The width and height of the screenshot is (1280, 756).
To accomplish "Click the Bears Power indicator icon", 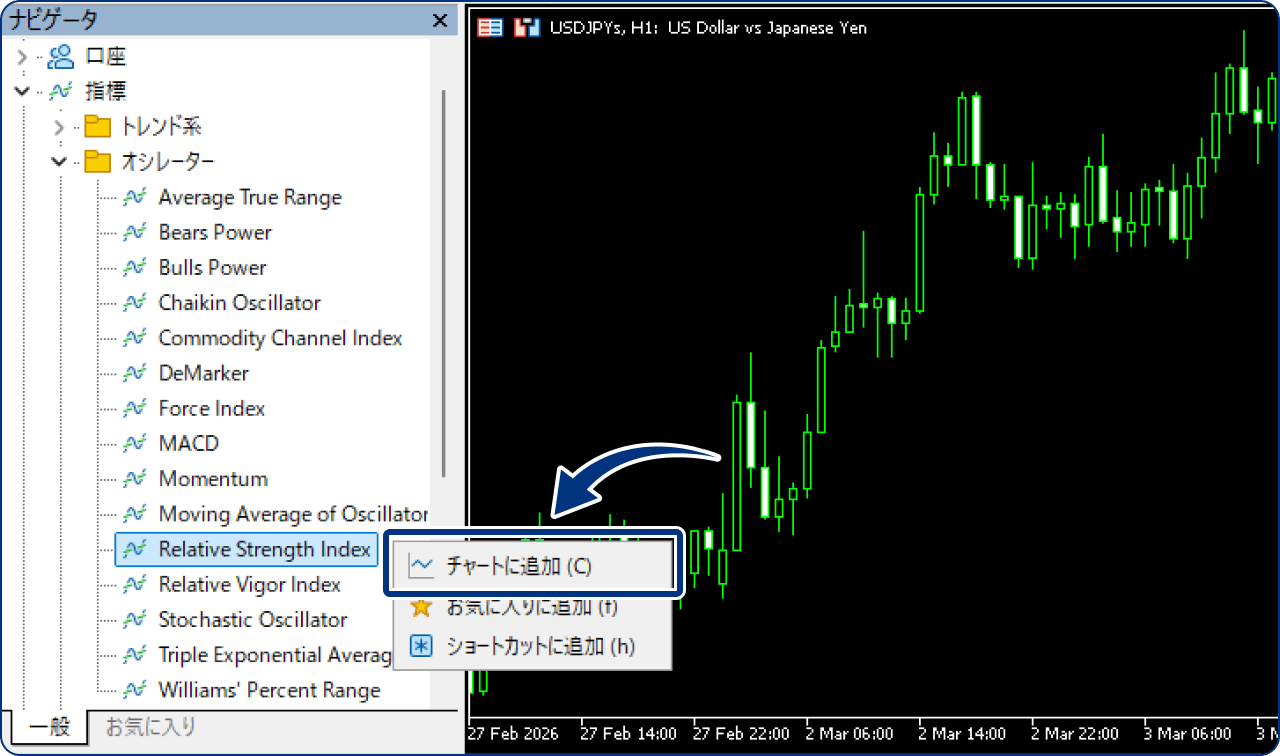I will (135, 232).
